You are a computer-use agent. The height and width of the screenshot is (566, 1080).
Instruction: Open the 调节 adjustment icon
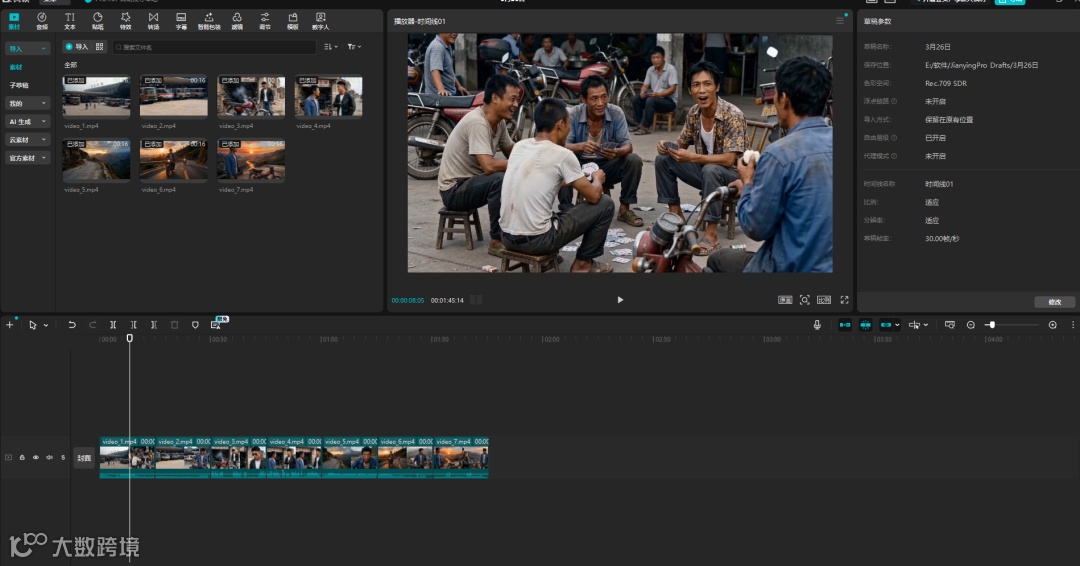[x=264, y=21]
